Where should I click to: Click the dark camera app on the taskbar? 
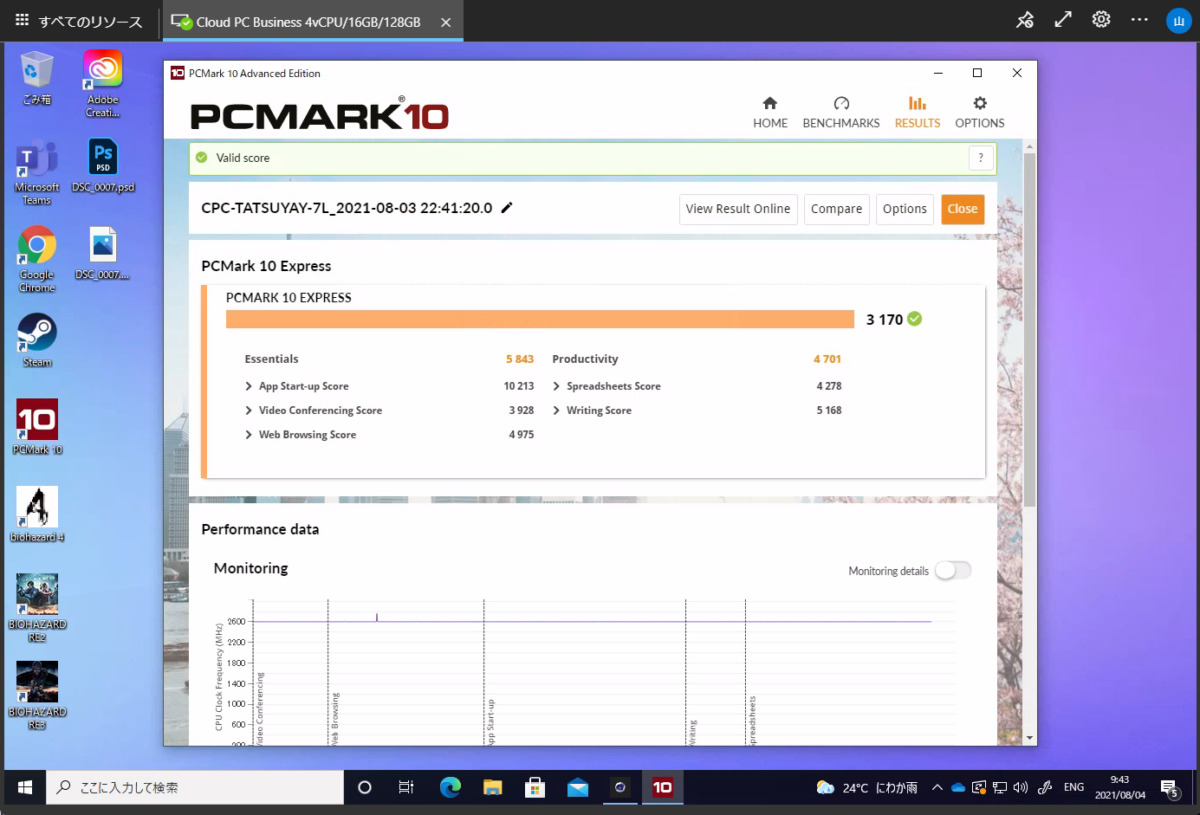click(x=620, y=788)
